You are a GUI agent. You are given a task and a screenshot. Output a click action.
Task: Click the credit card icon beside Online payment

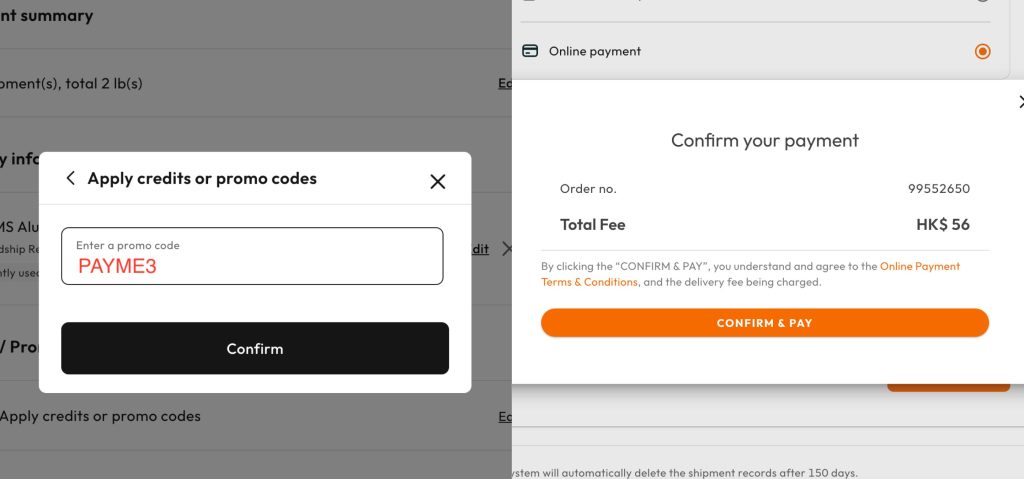tap(530, 51)
